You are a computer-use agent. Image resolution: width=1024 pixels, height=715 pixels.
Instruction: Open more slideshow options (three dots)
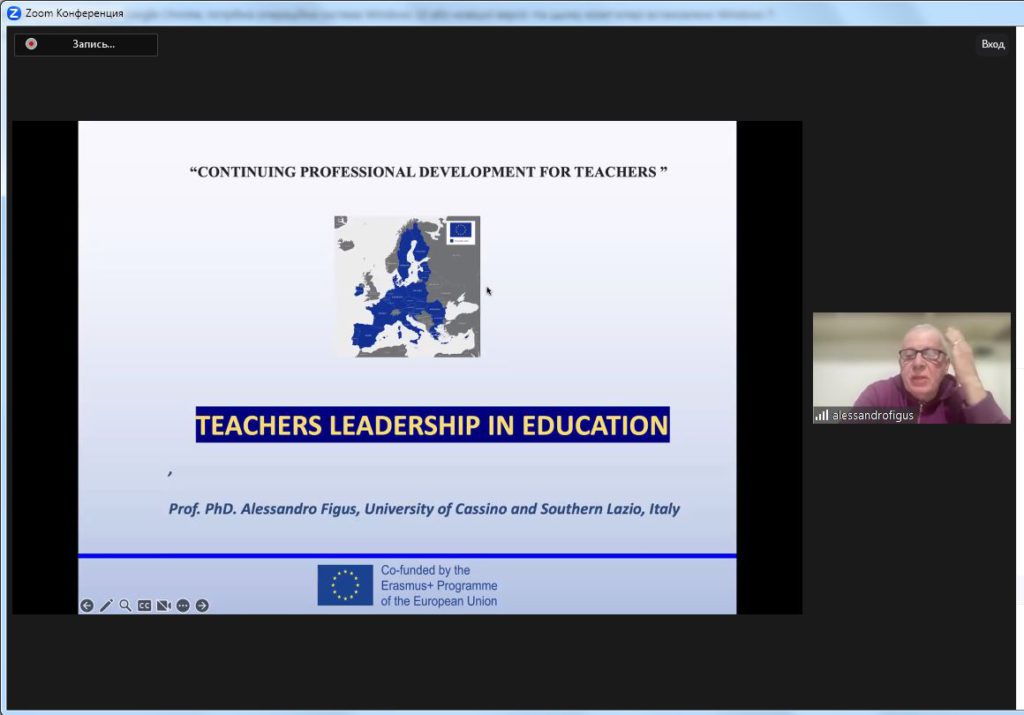tap(183, 605)
